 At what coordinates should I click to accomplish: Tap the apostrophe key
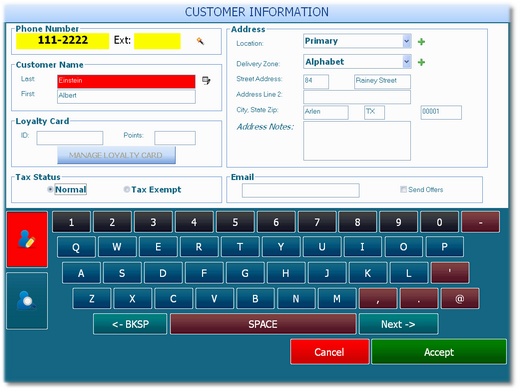pyautogui.click(x=450, y=273)
